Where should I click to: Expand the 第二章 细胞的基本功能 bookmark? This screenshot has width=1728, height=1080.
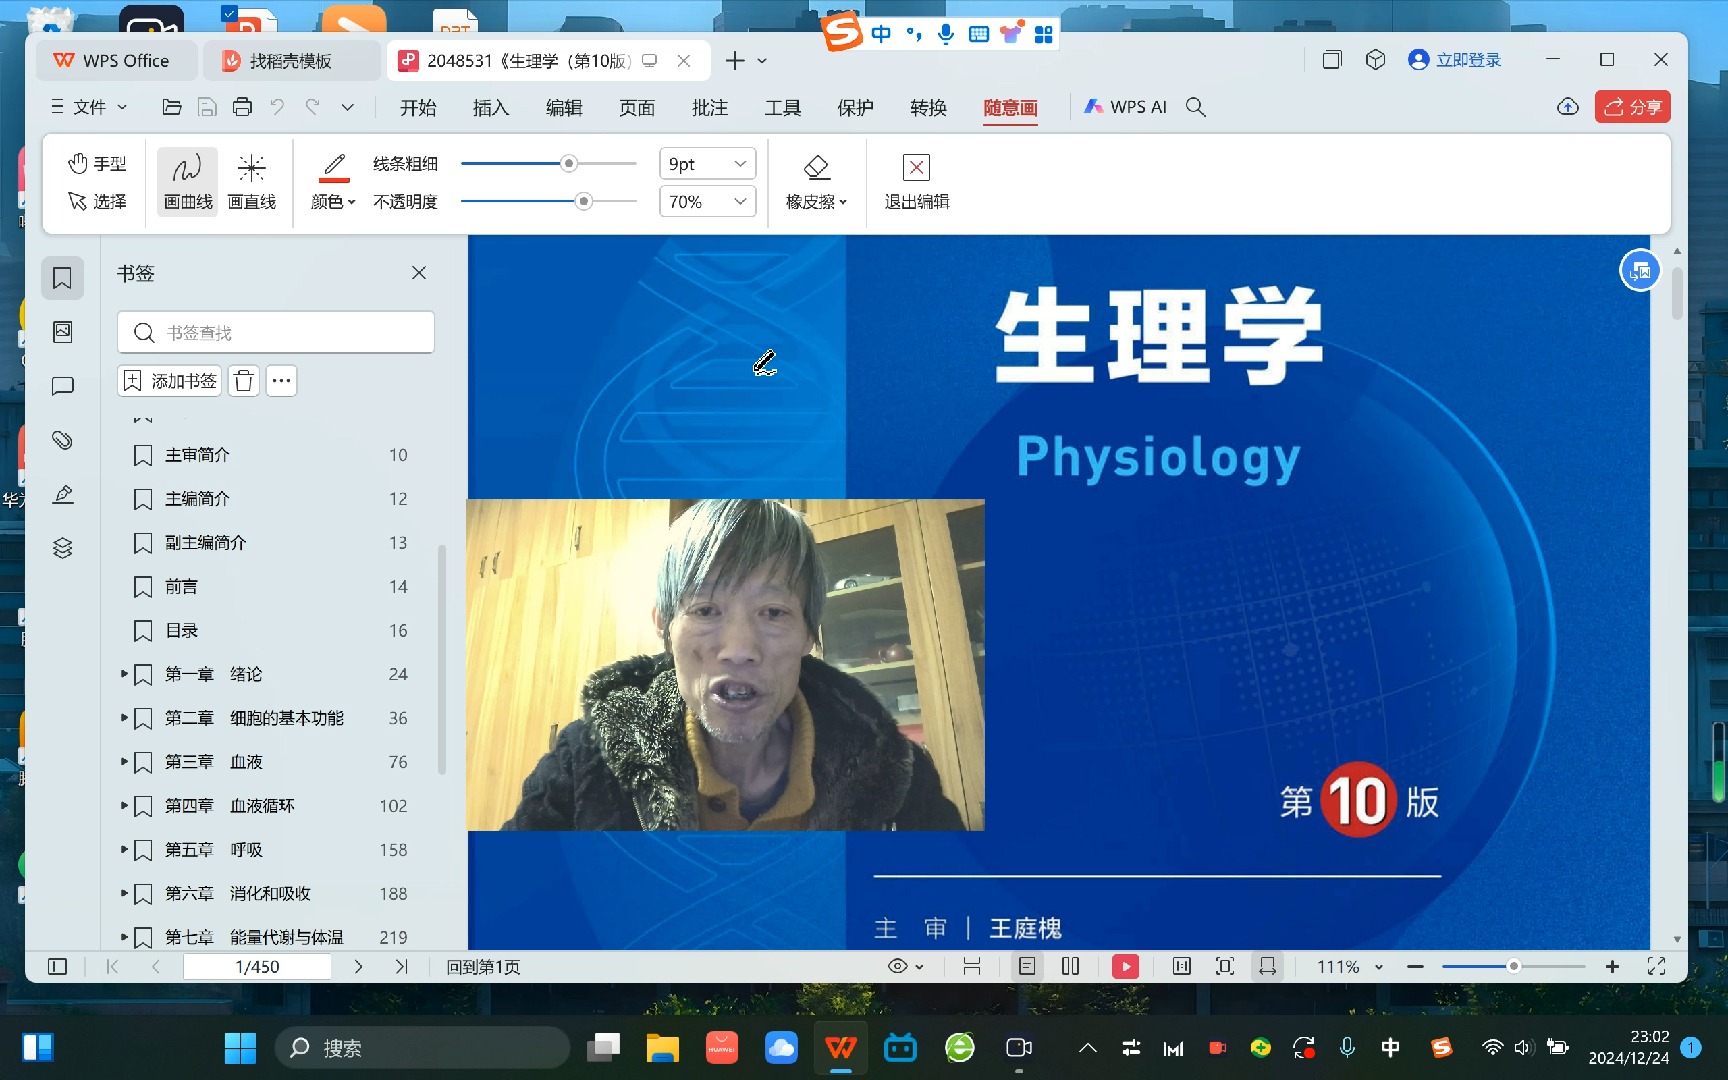pyautogui.click(x=124, y=718)
